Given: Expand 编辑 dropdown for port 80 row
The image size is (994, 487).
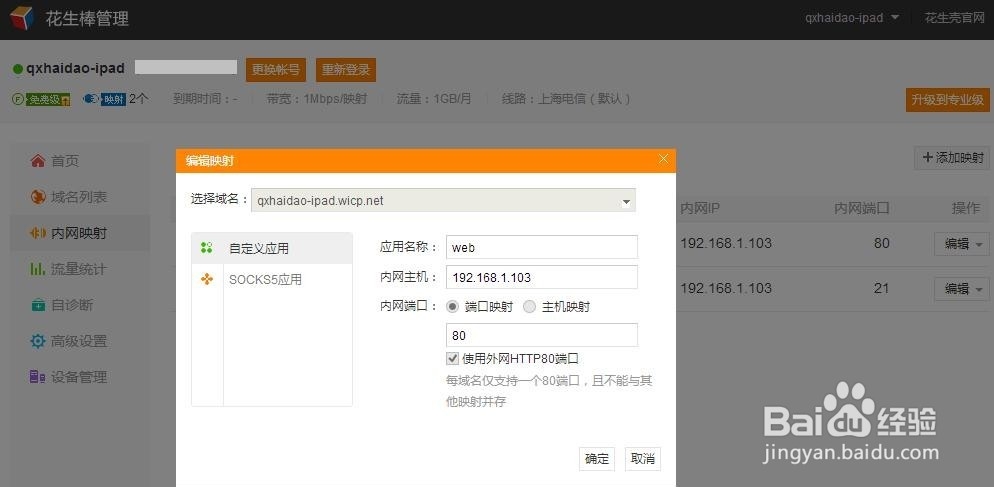Looking at the screenshot, I should (x=962, y=244).
